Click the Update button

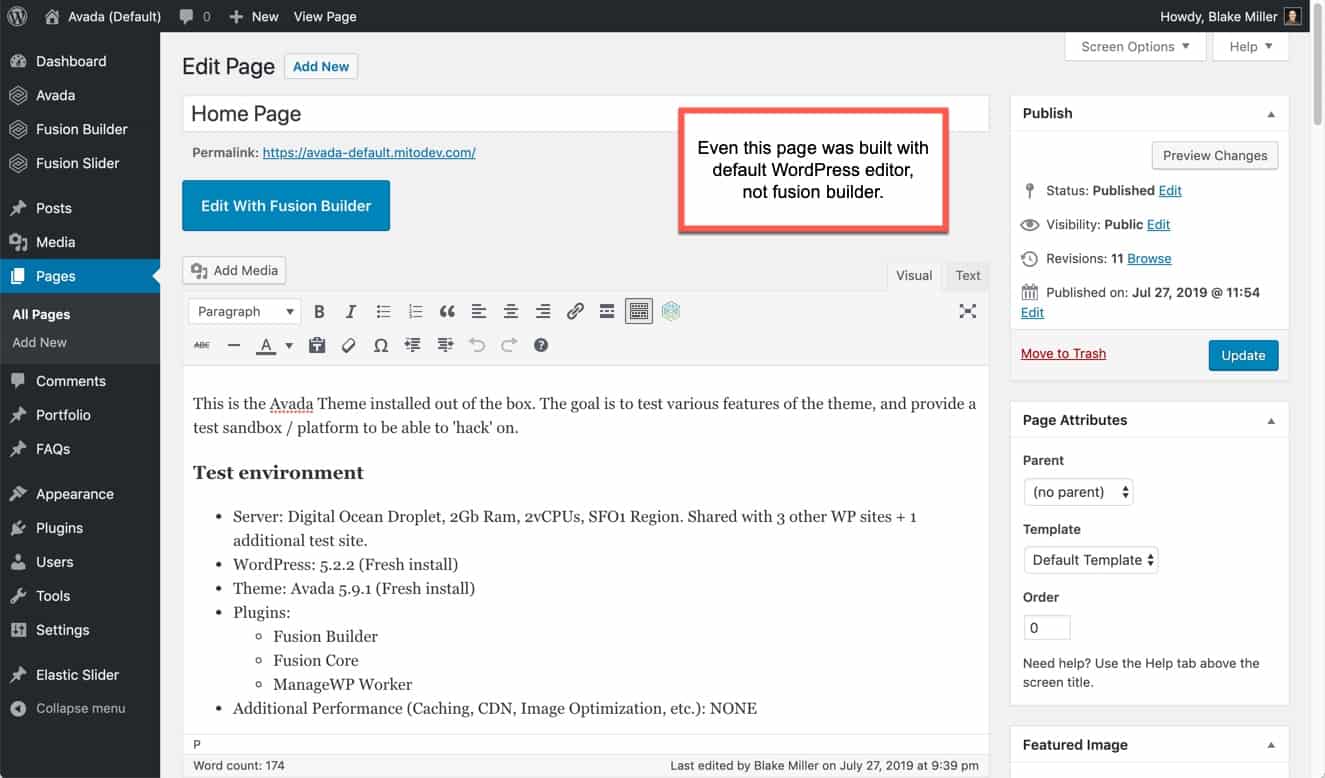pyautogui.click(x=1243, y=355)
